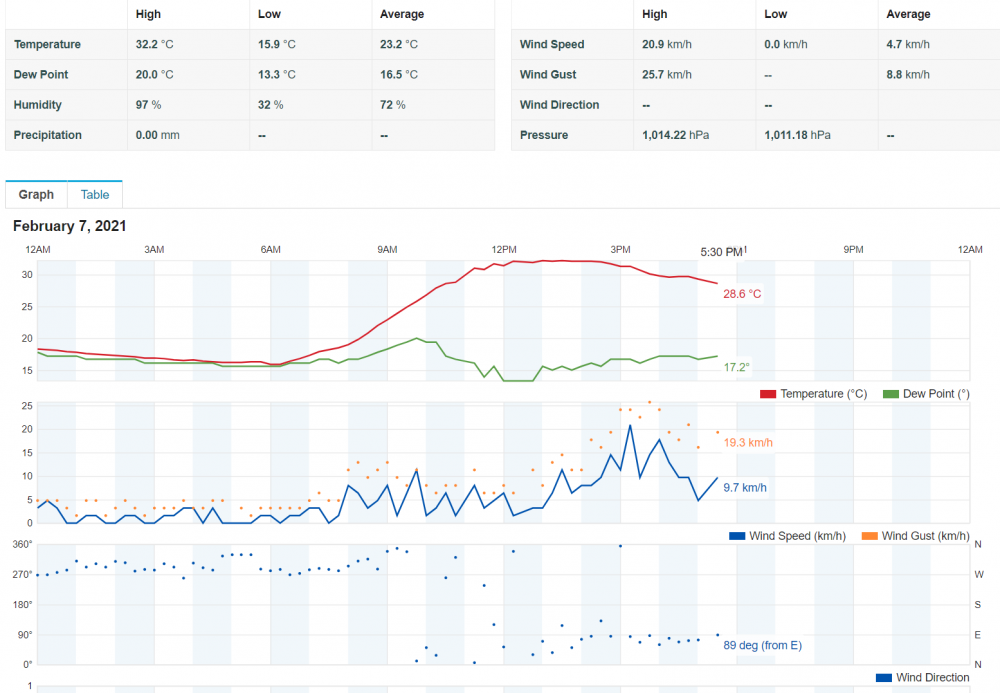Click the Humidity average value 72 %
The height and width of the screenshot is (693, 1000).
click(x=393, y=105)
